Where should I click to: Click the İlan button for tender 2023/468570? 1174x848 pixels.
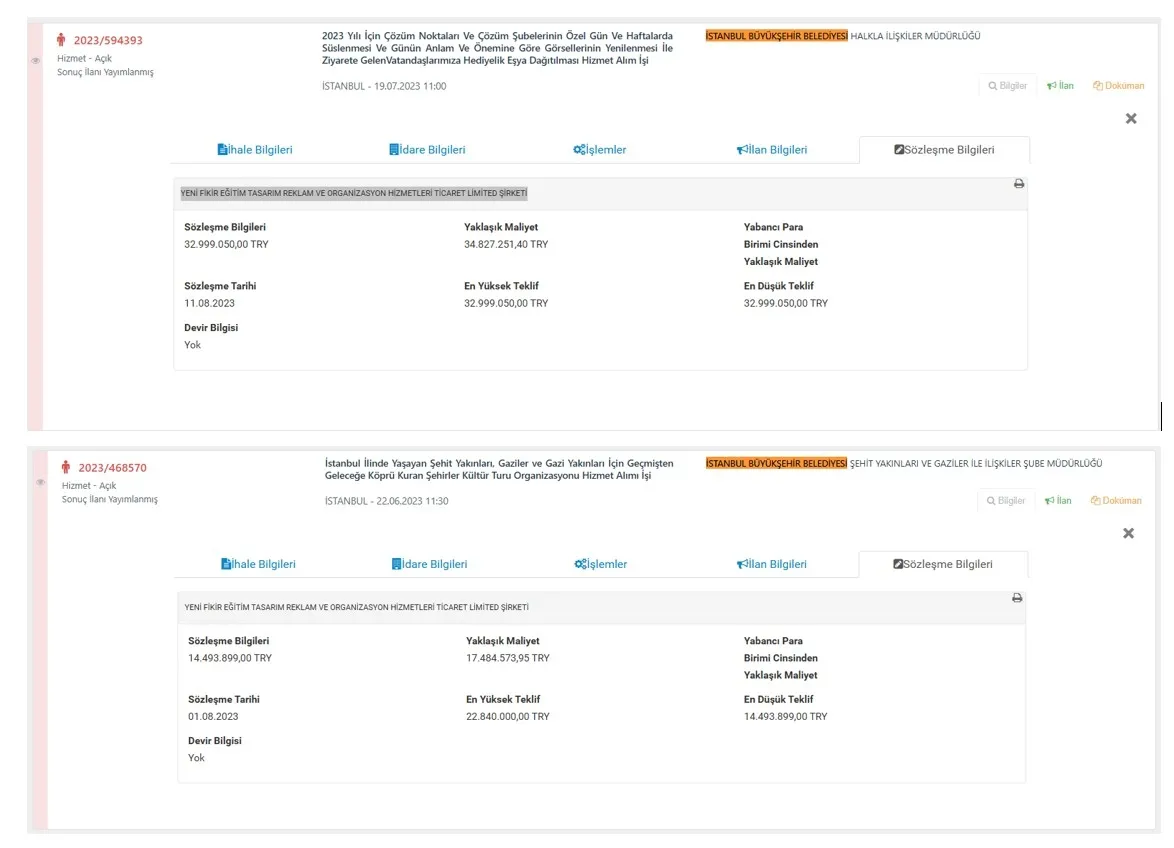pyautogui.click(x=1058, y=501)
